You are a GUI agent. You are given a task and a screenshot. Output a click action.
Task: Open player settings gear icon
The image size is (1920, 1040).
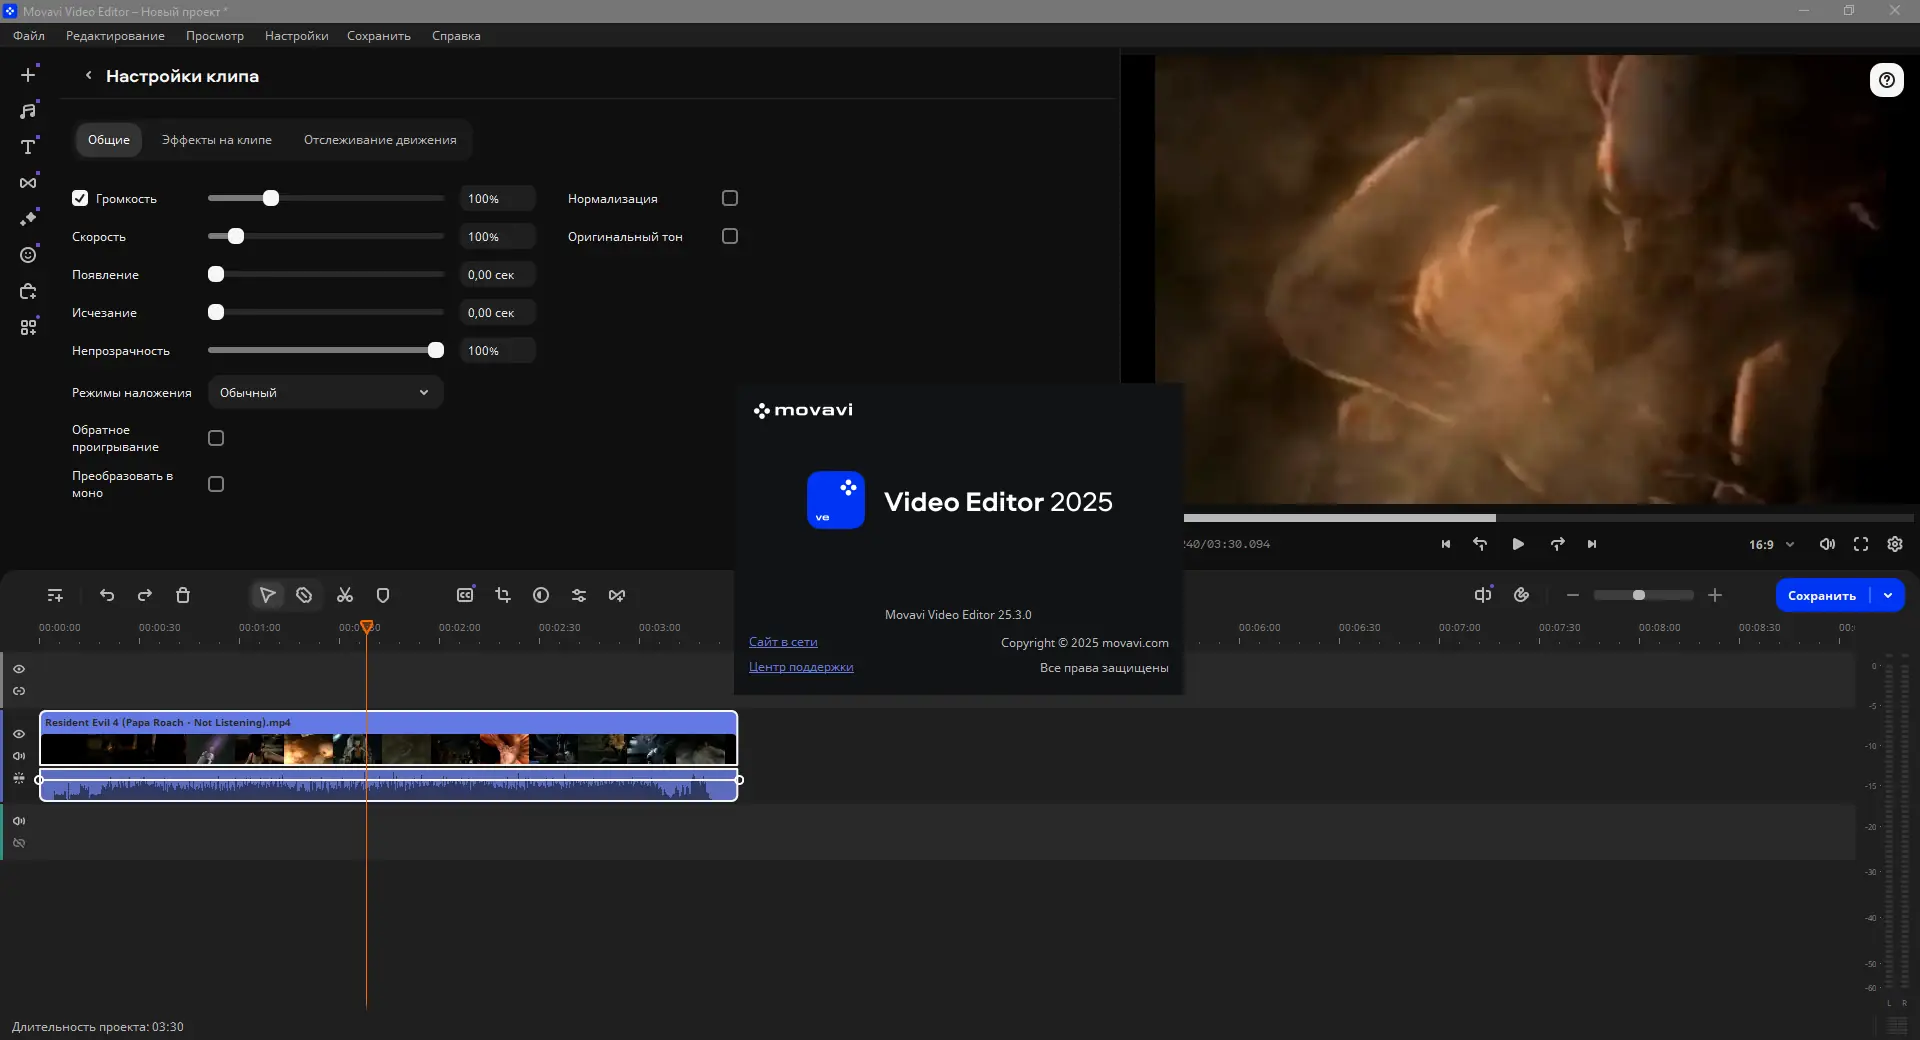tap(1894, 544)
